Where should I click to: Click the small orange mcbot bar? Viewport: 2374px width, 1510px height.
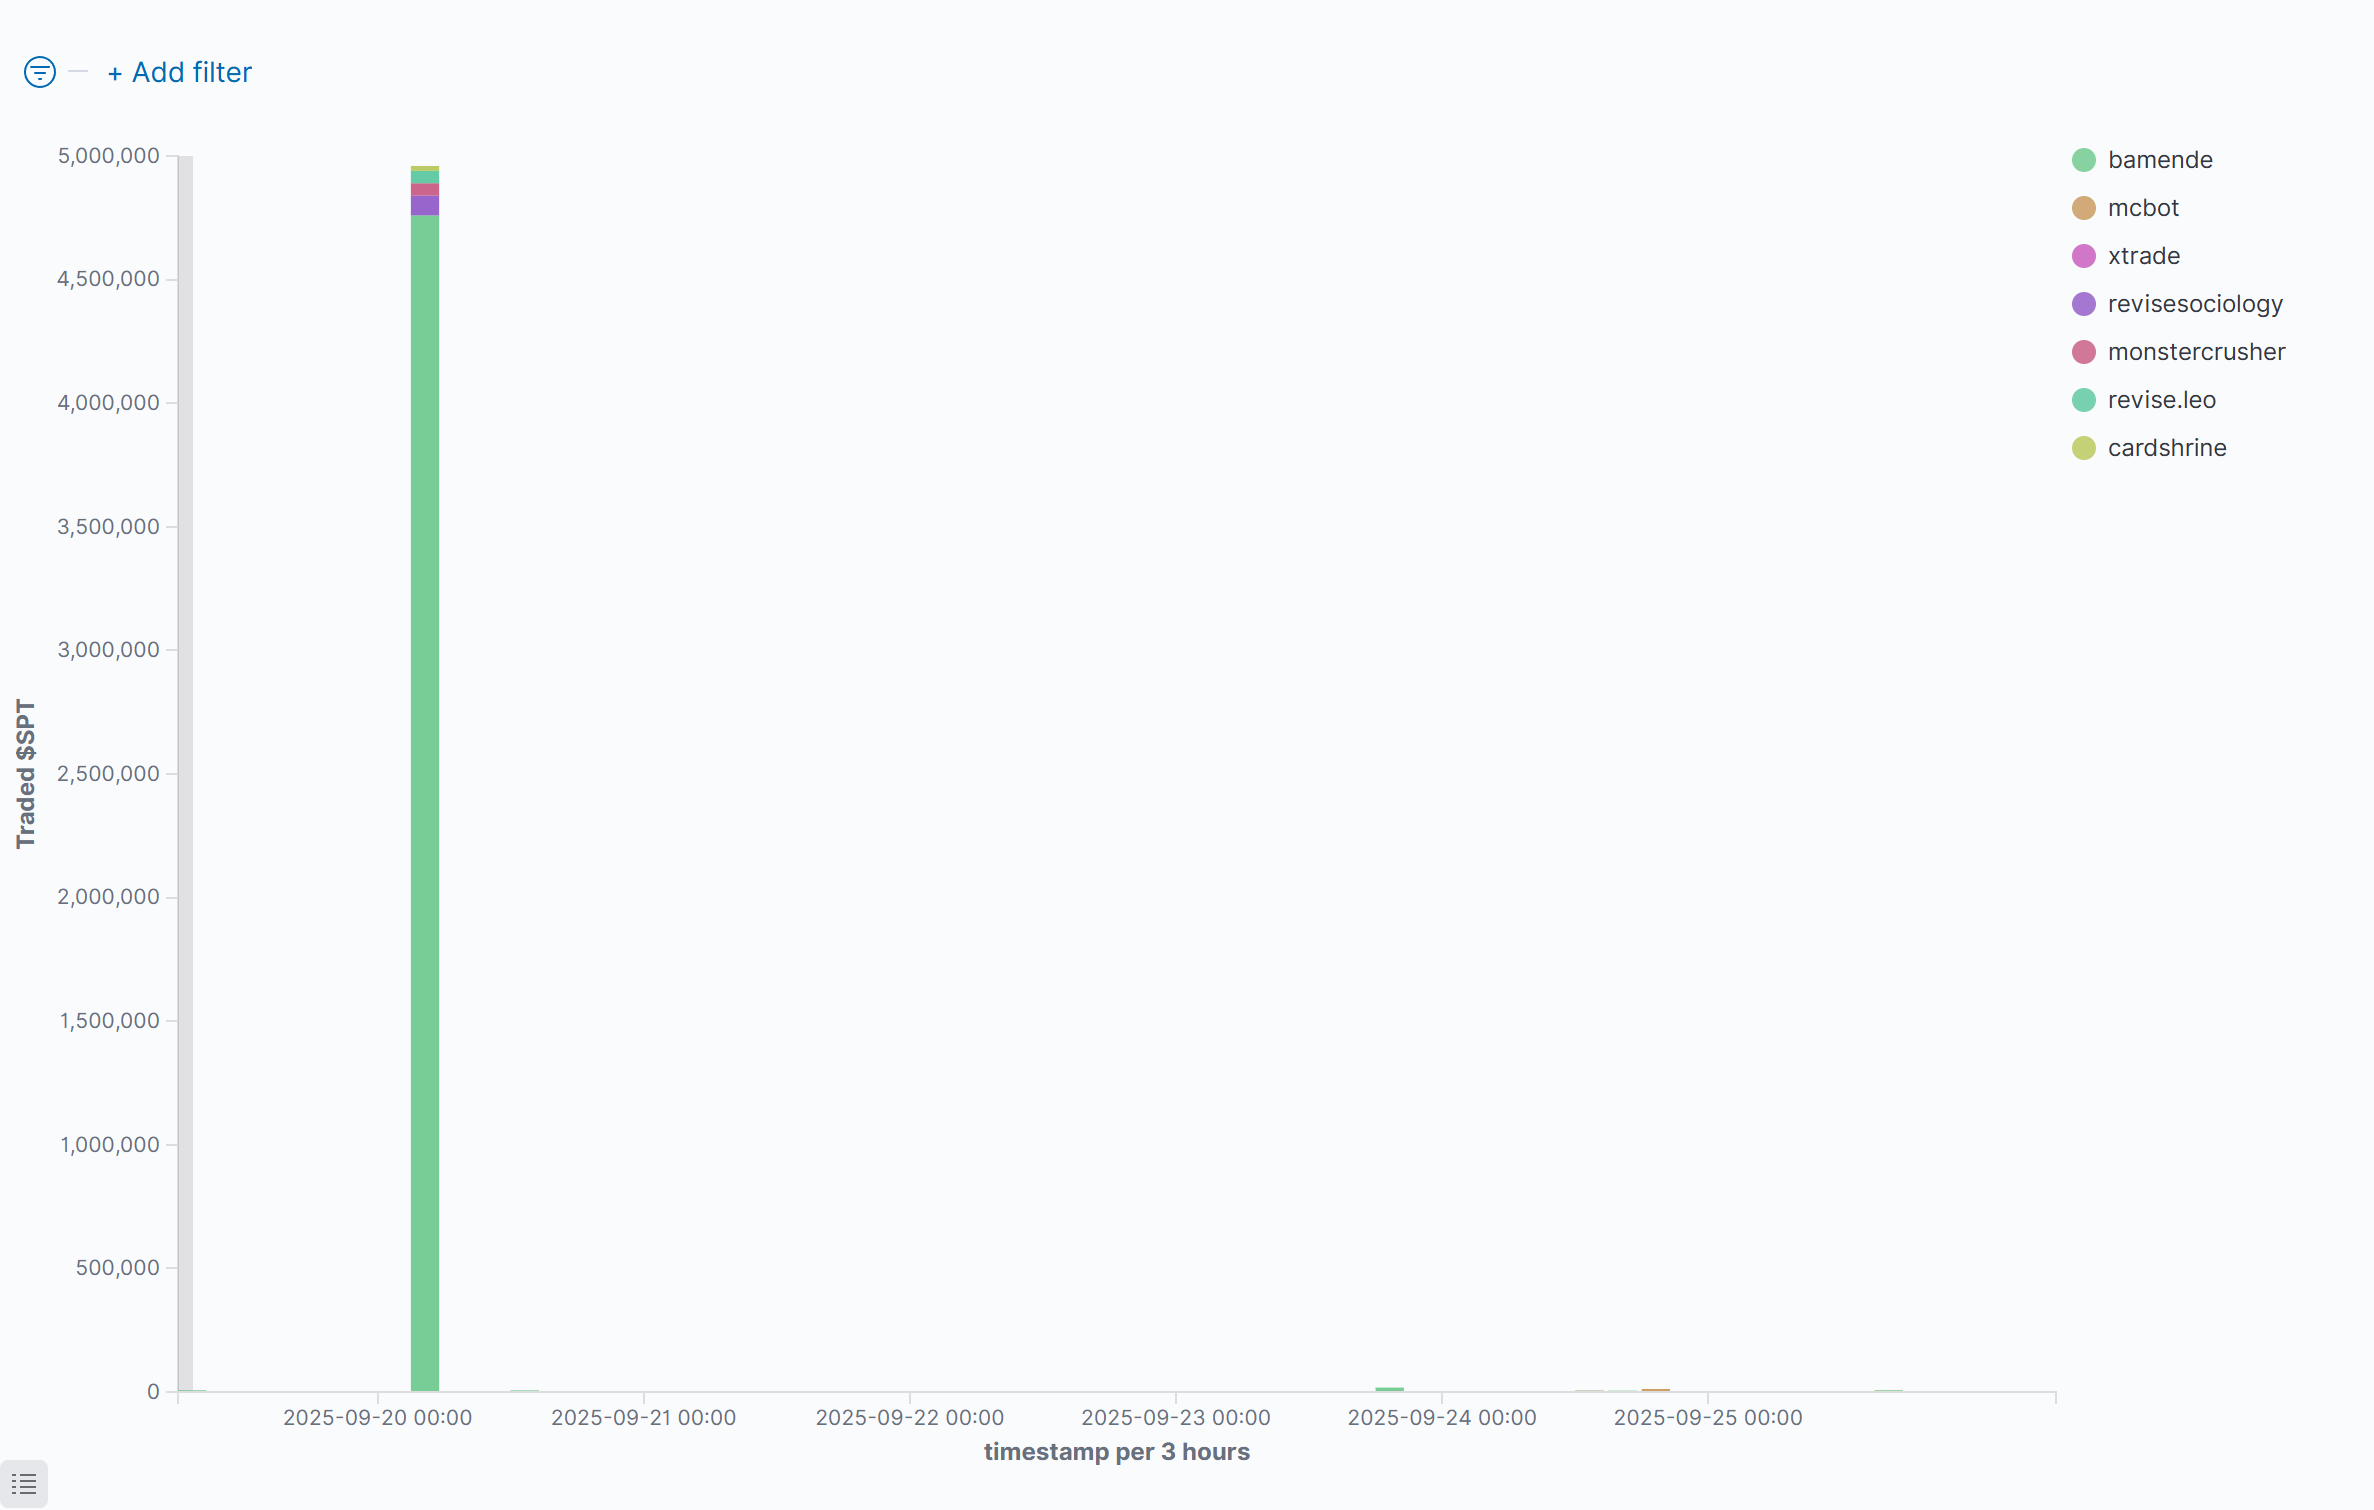(1655, 1389)
